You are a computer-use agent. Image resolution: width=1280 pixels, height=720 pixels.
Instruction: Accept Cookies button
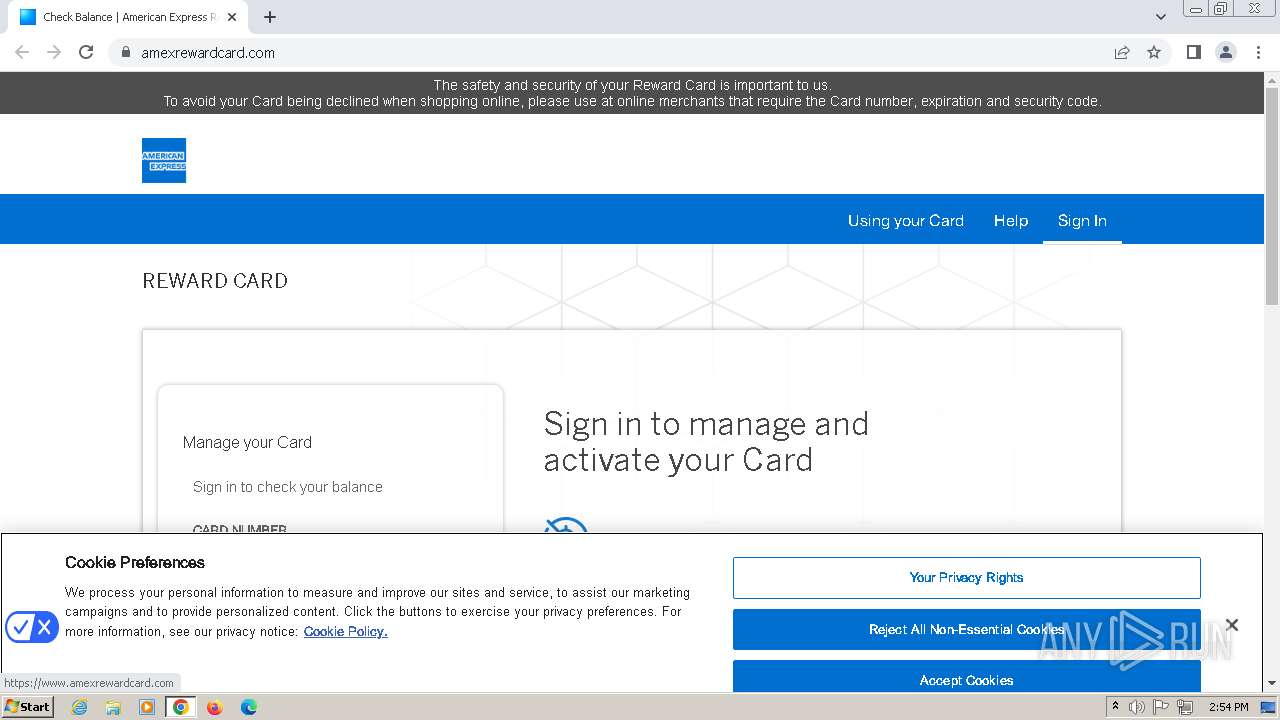(966, 677)
